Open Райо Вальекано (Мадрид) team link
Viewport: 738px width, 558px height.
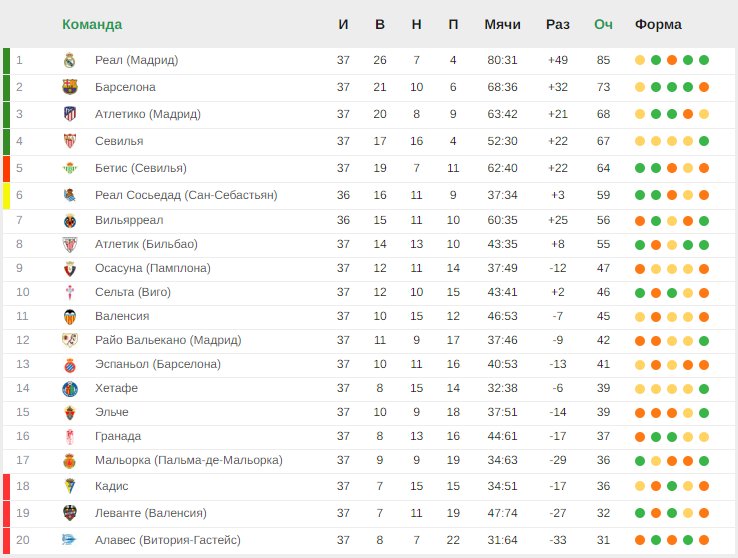click(168, 340)
